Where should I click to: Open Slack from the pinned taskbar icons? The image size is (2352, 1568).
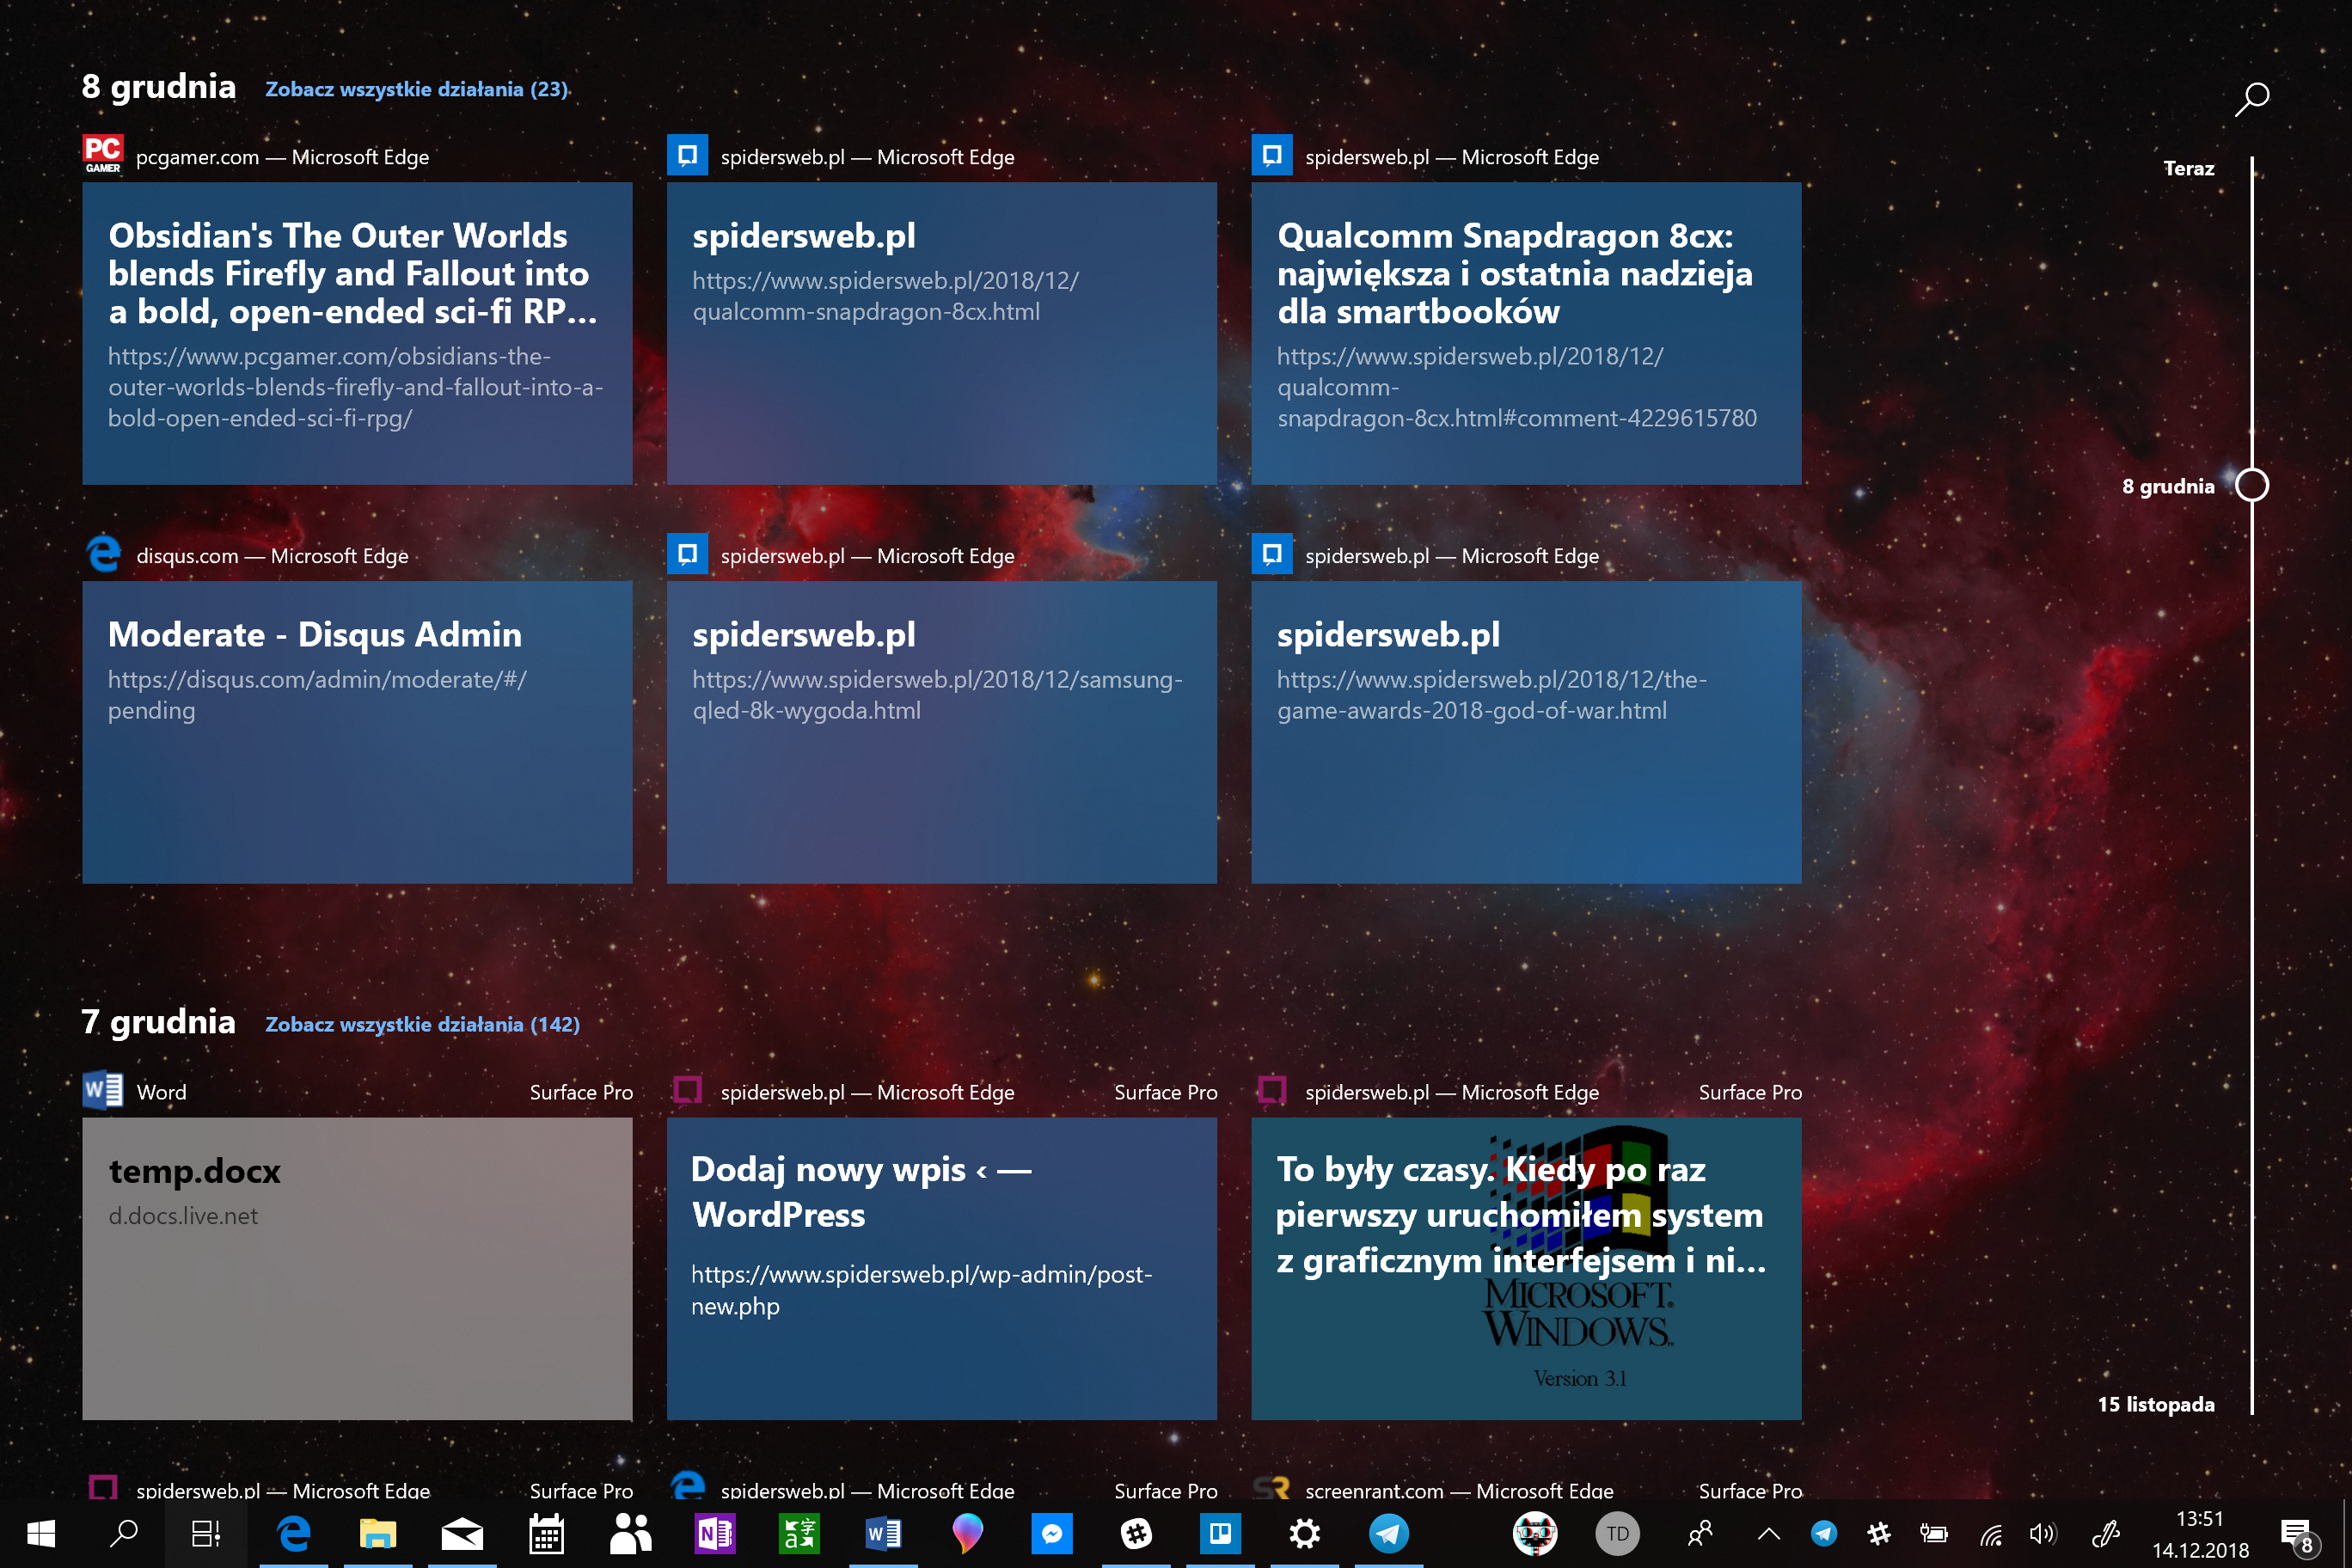[x=1136, y=1533]
